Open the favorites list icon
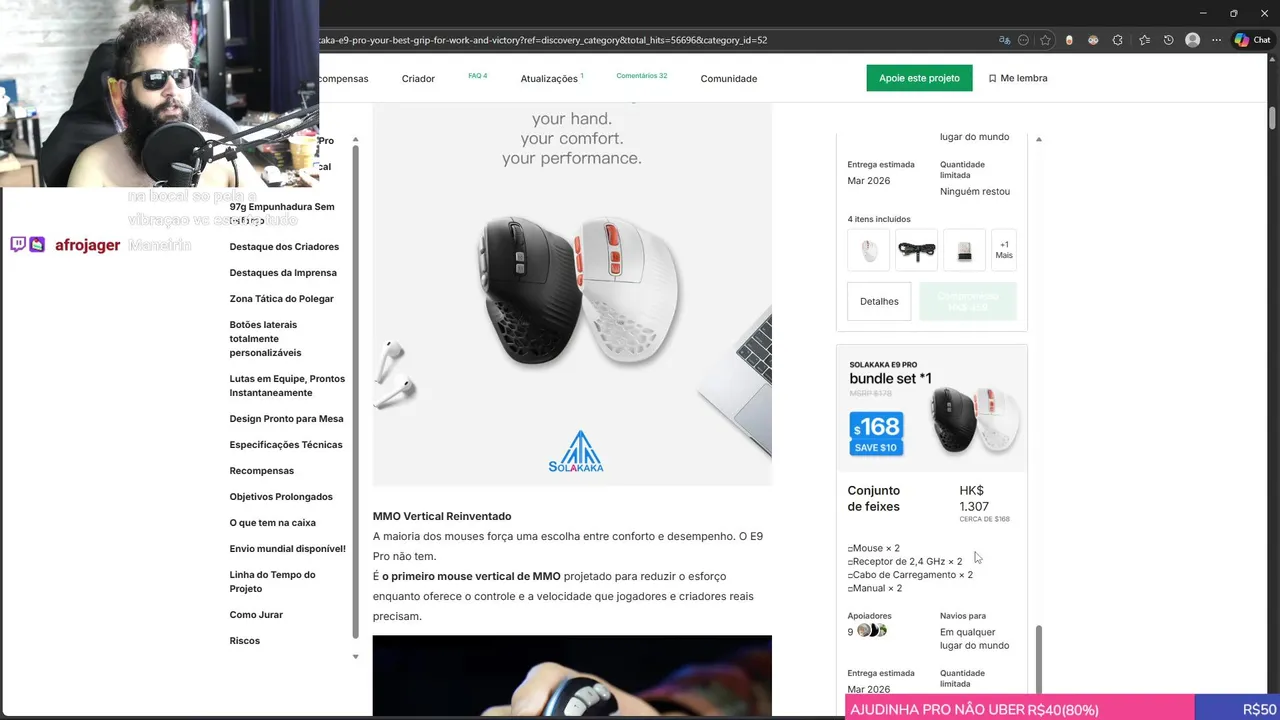Viewport: 1280px width, 720px height. [1143, 40]
